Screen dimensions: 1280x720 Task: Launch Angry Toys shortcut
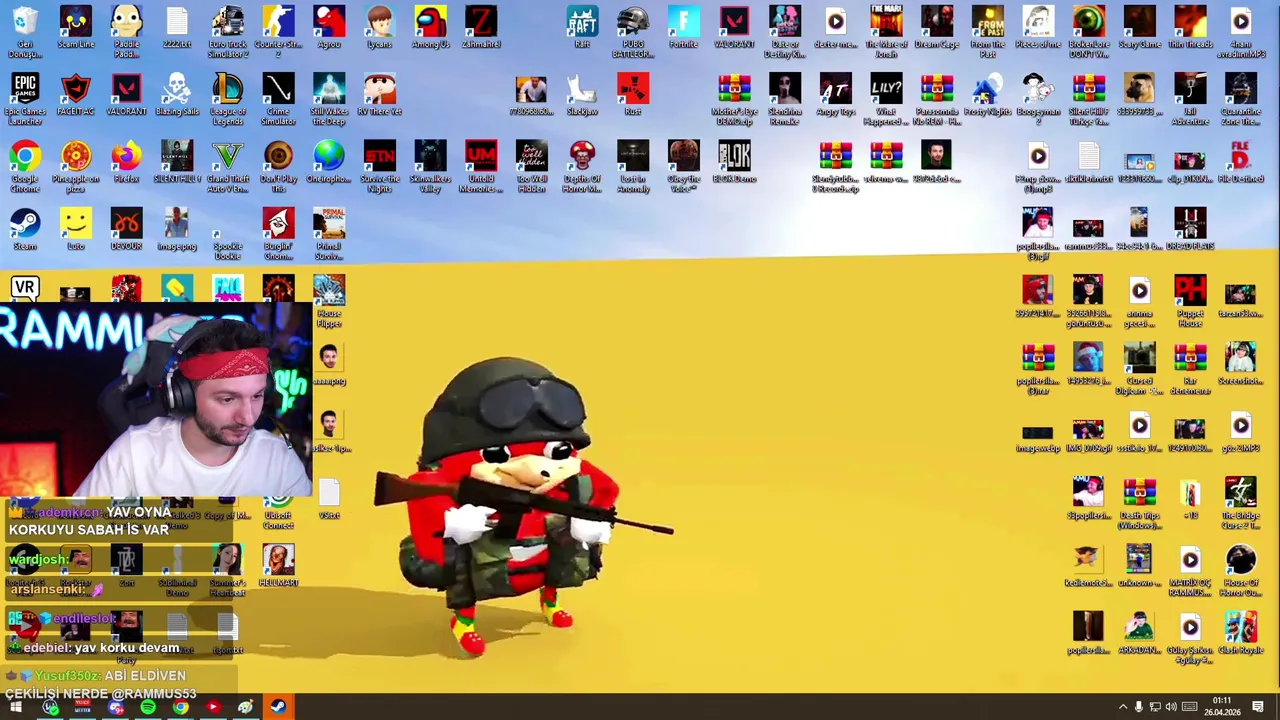[x=835, y=95]
